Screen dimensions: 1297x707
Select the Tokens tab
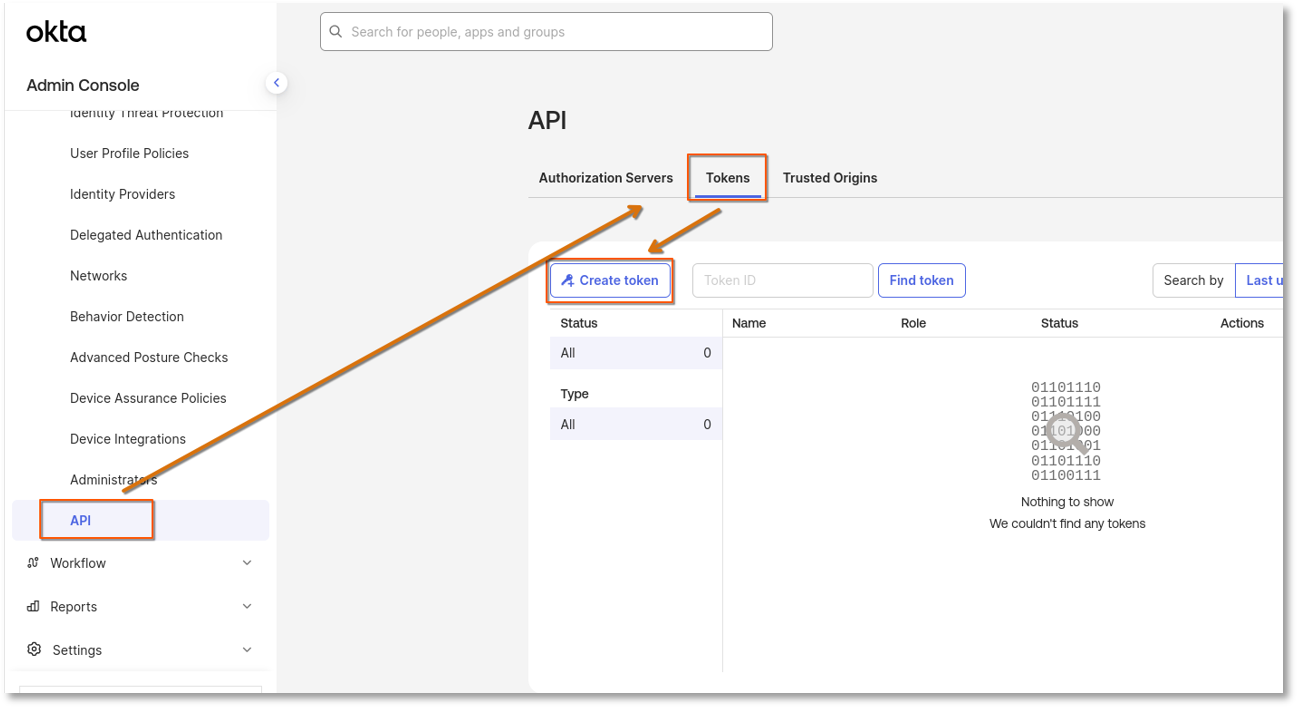pos(727,178)
